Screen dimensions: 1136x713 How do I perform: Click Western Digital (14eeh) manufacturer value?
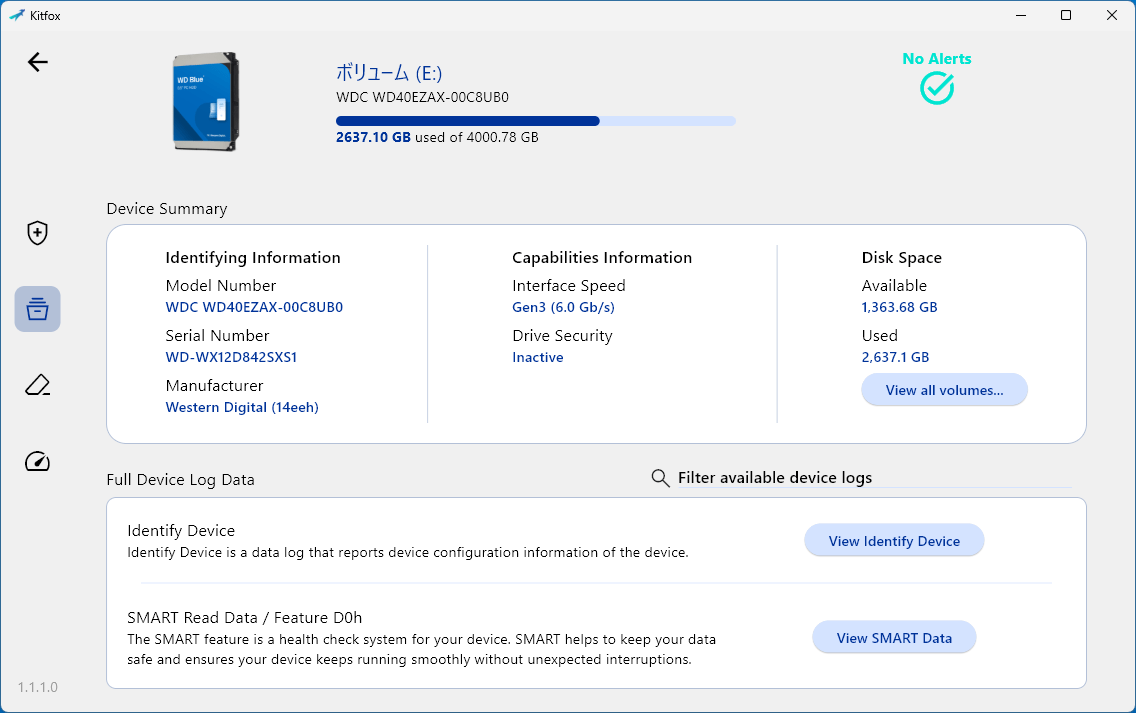click(x=242, y=407)
